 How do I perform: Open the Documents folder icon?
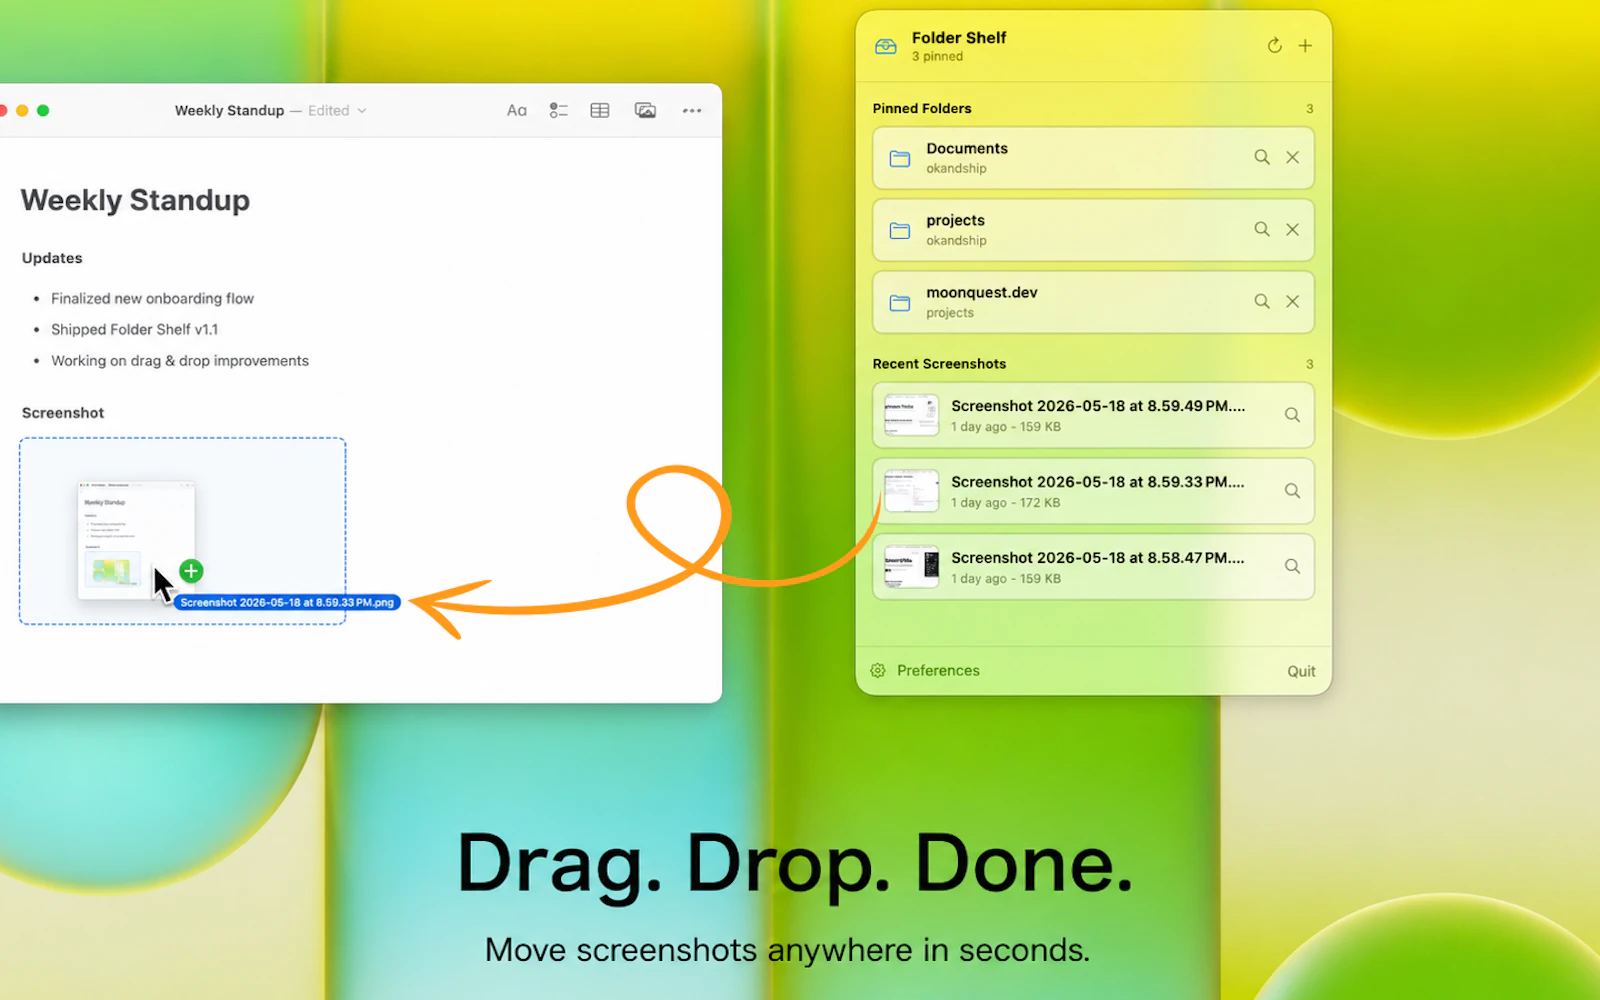[900, 159]
